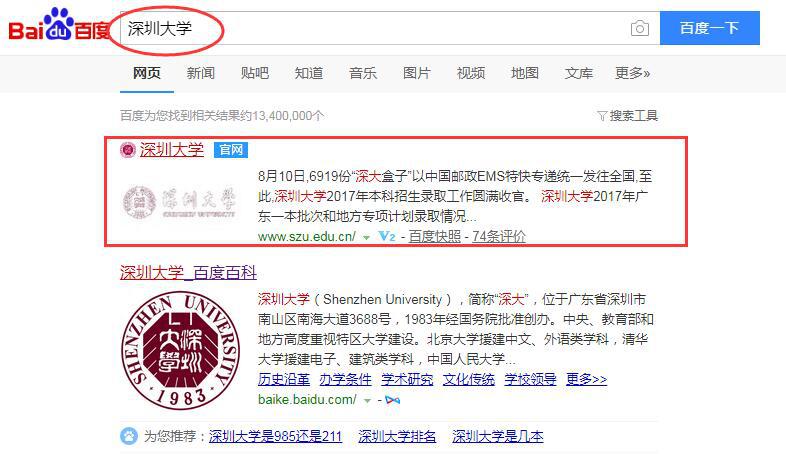Open the 深圳大学_百度百科 result link
This screenshot has height=454, width=786.
(188, 272)
